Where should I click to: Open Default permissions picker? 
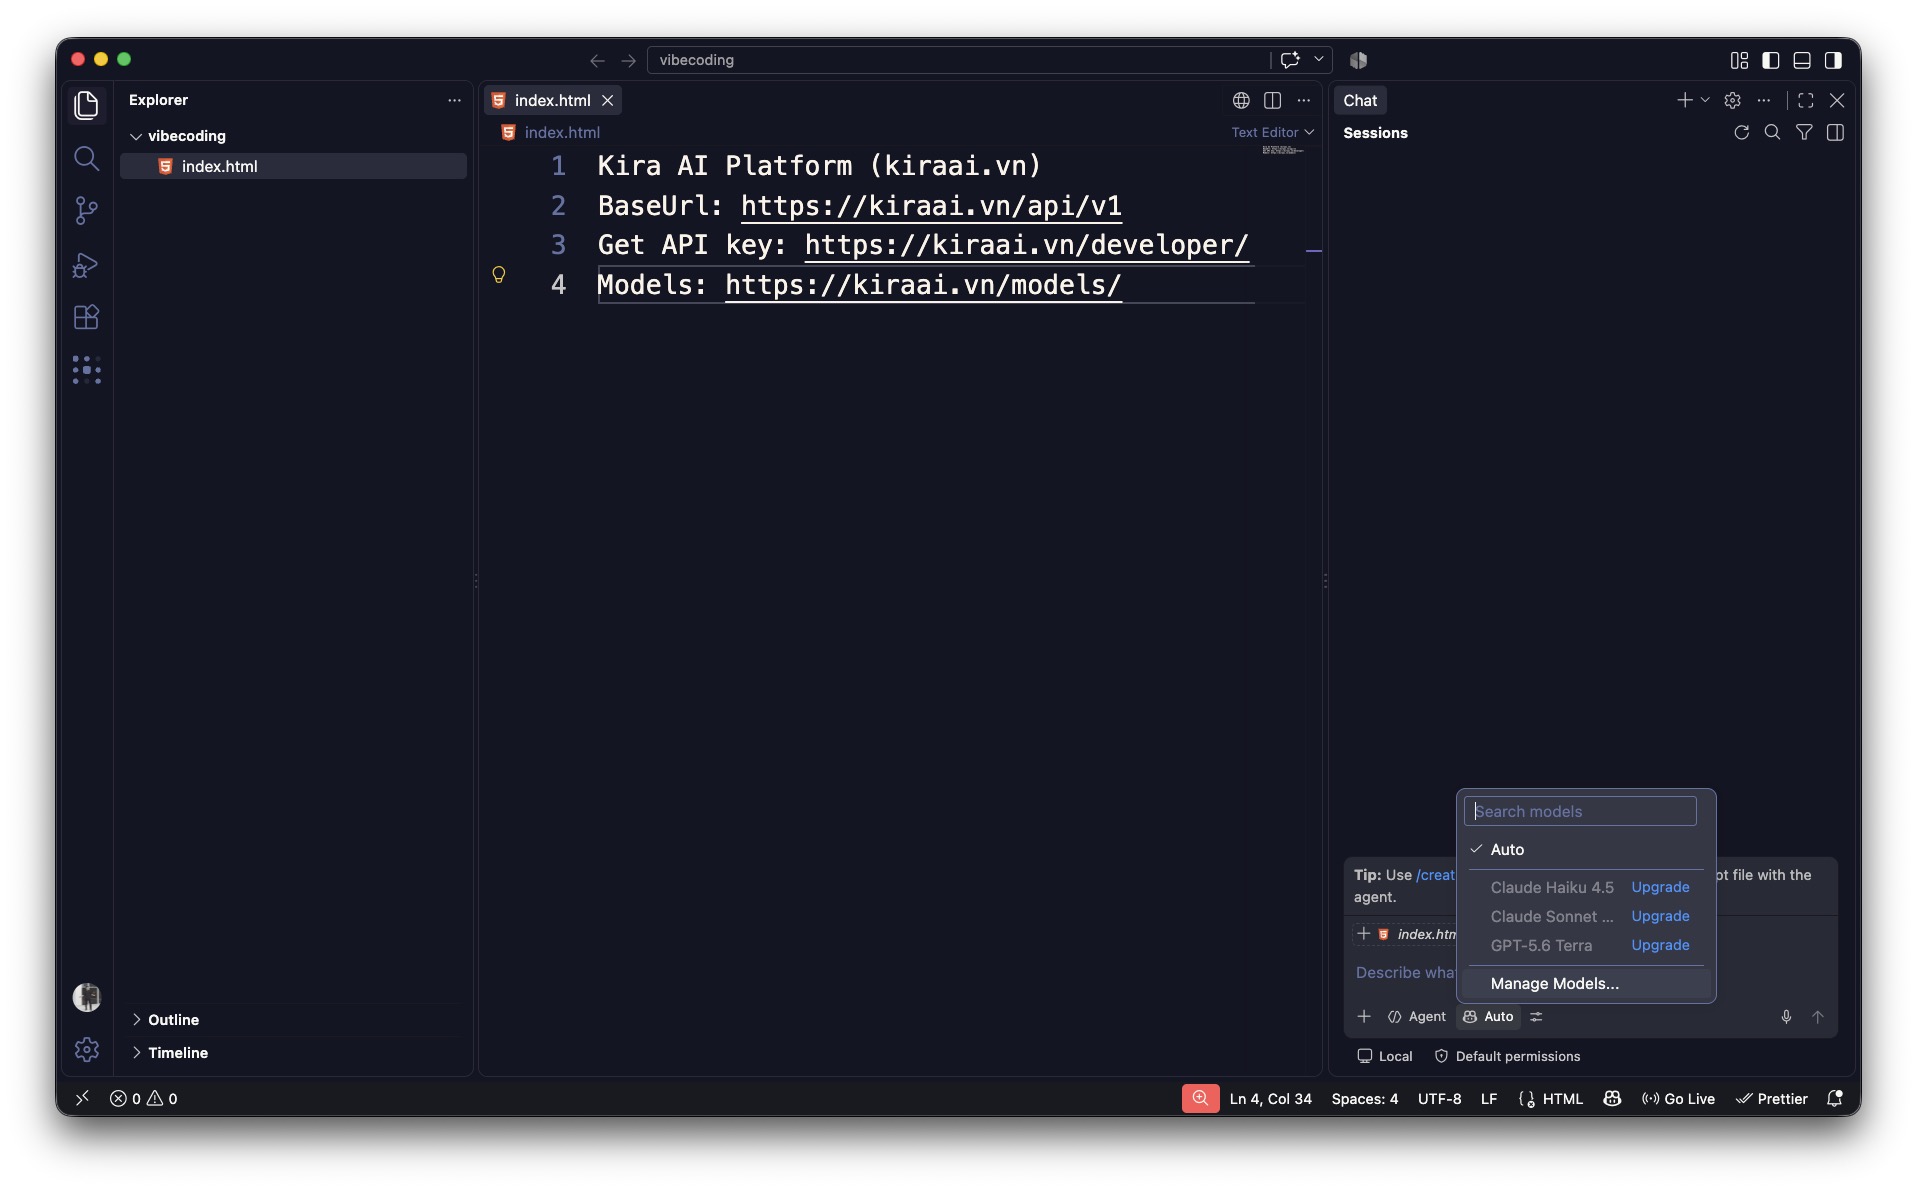(1507, 1056)
